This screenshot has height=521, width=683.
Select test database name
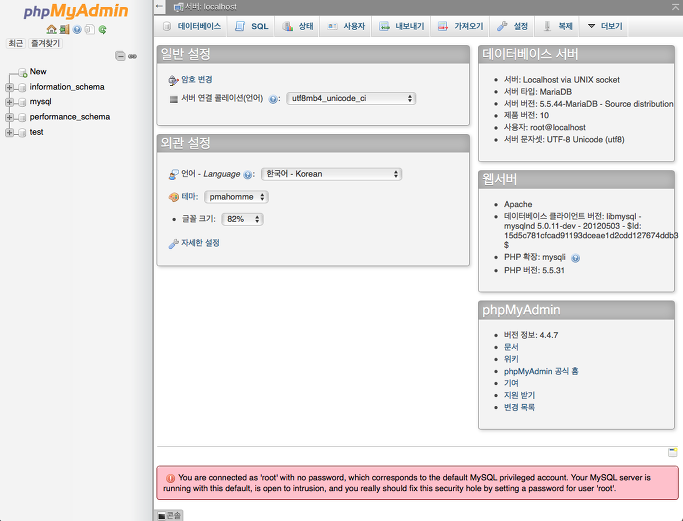click(x=37, y=132)
